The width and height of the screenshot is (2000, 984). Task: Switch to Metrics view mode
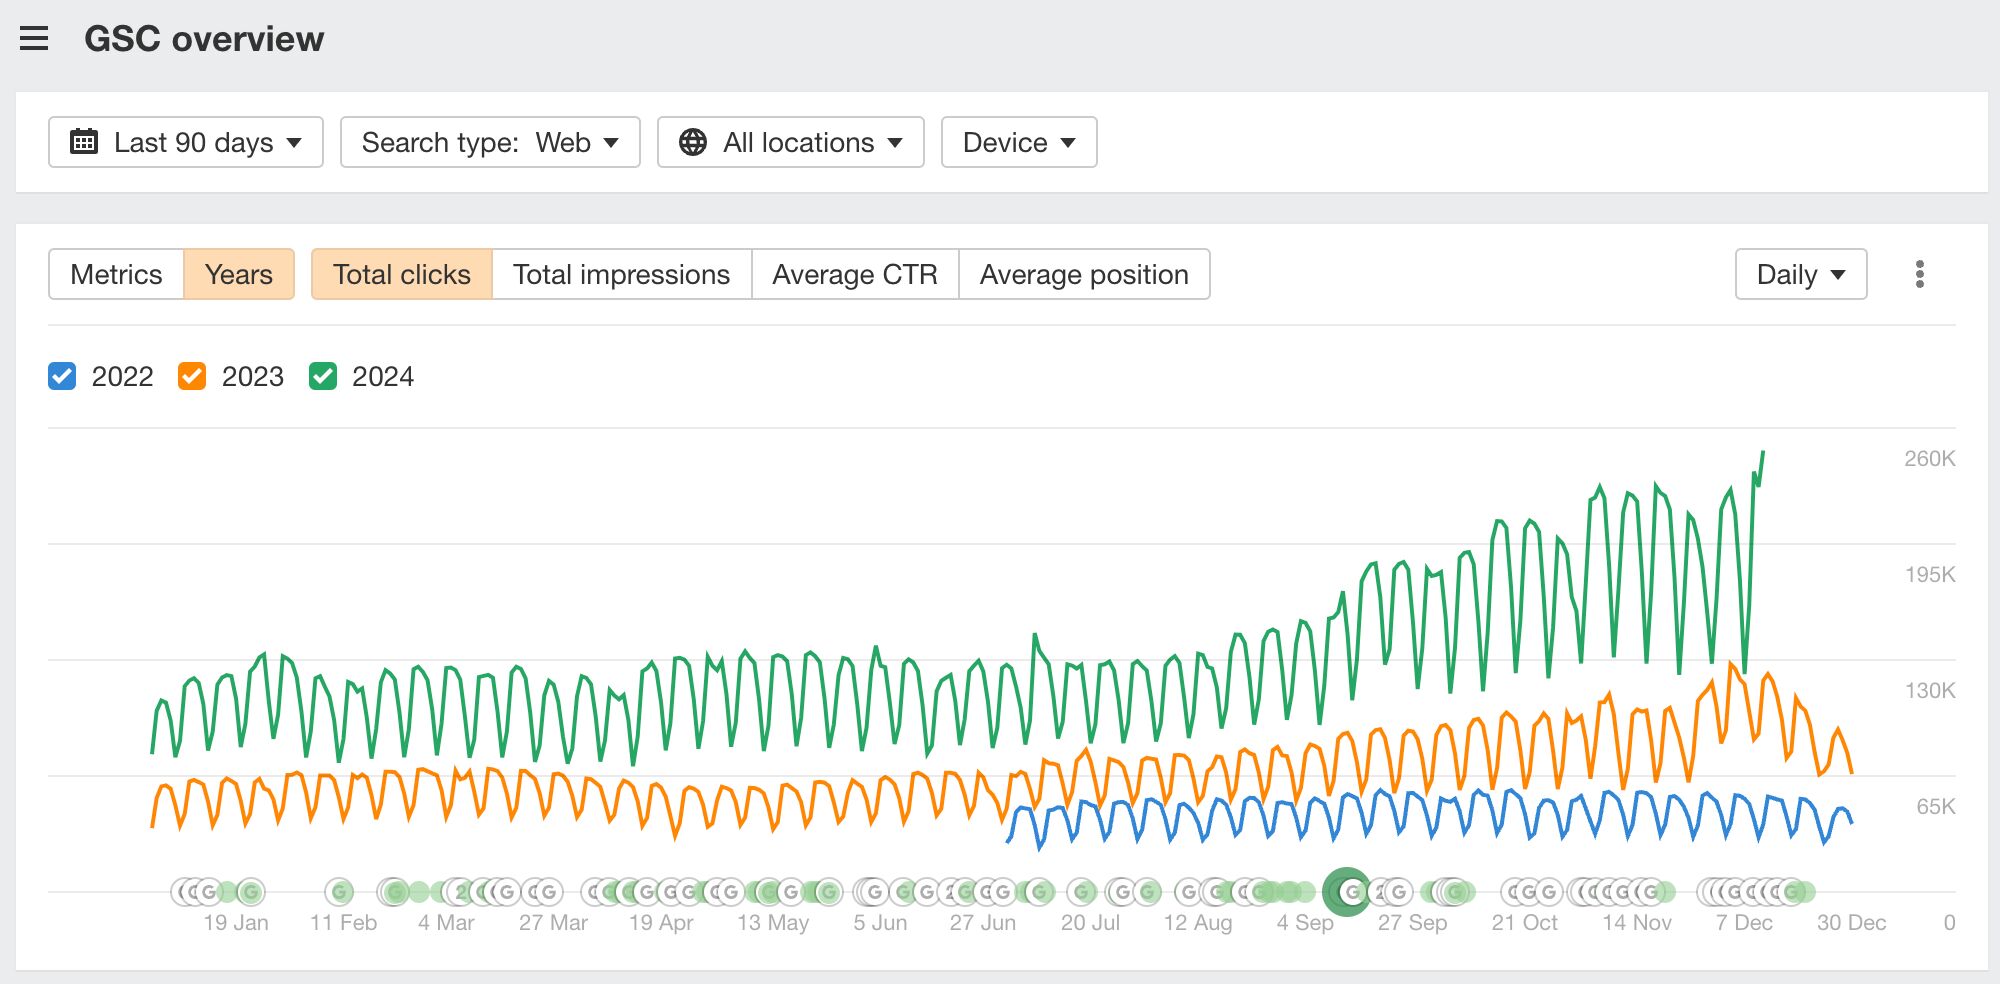[116, 274]
